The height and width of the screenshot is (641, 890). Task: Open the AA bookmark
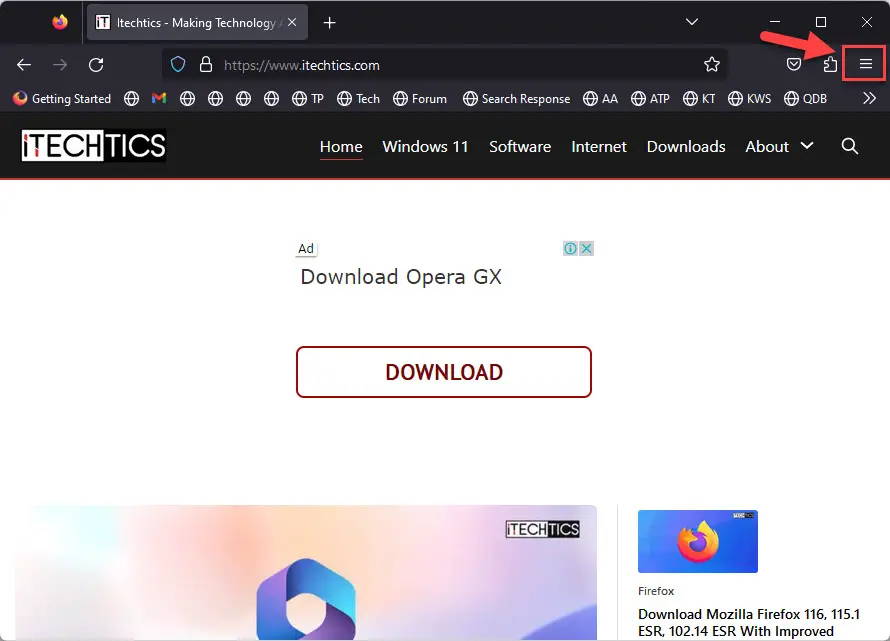600,98
